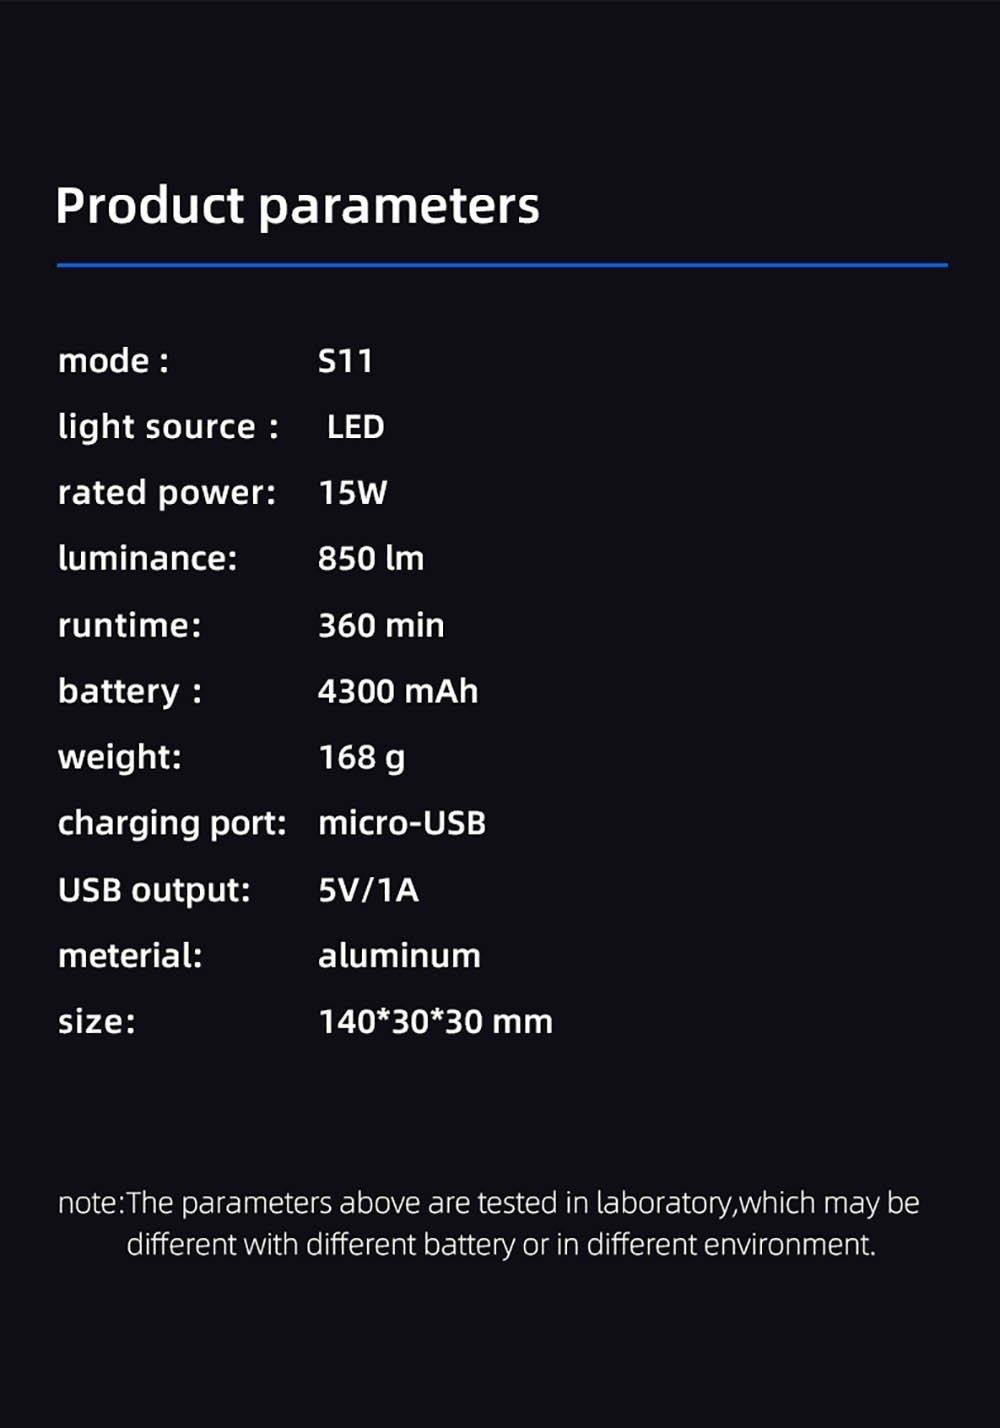Click the "rated power:" label
The height and width of the screenshot is (1428, 1000).
(166, 493)
